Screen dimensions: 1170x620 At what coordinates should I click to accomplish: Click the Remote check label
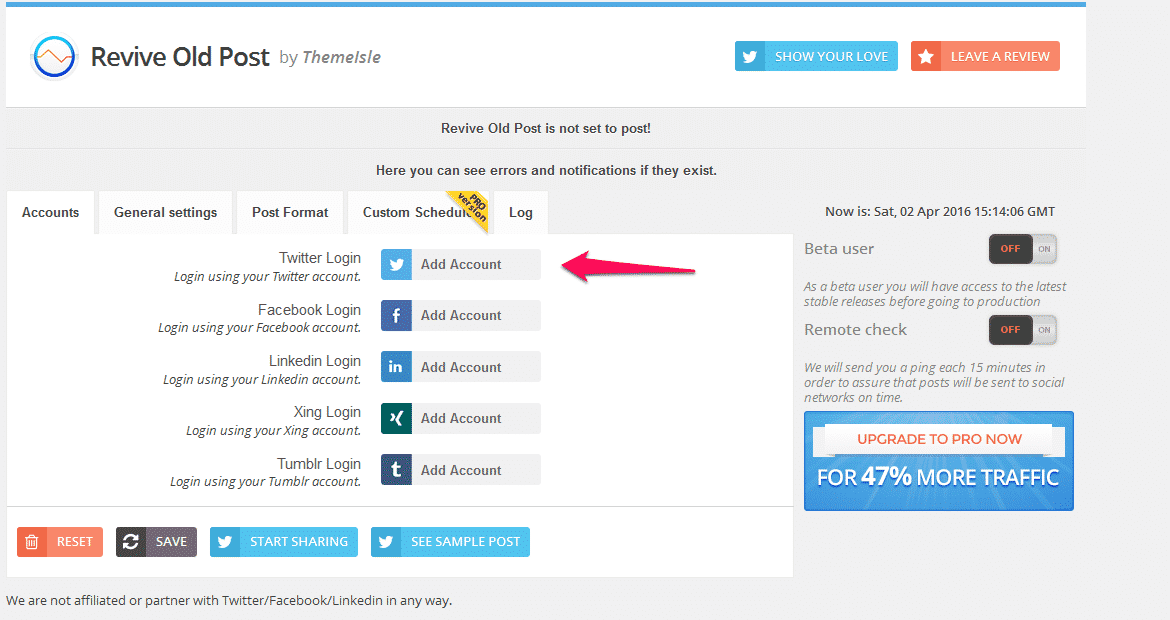tap(855, 330)
